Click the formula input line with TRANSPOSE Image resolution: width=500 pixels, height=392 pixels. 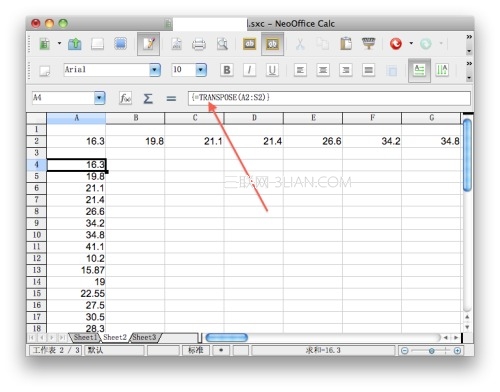tap(329, 98)
